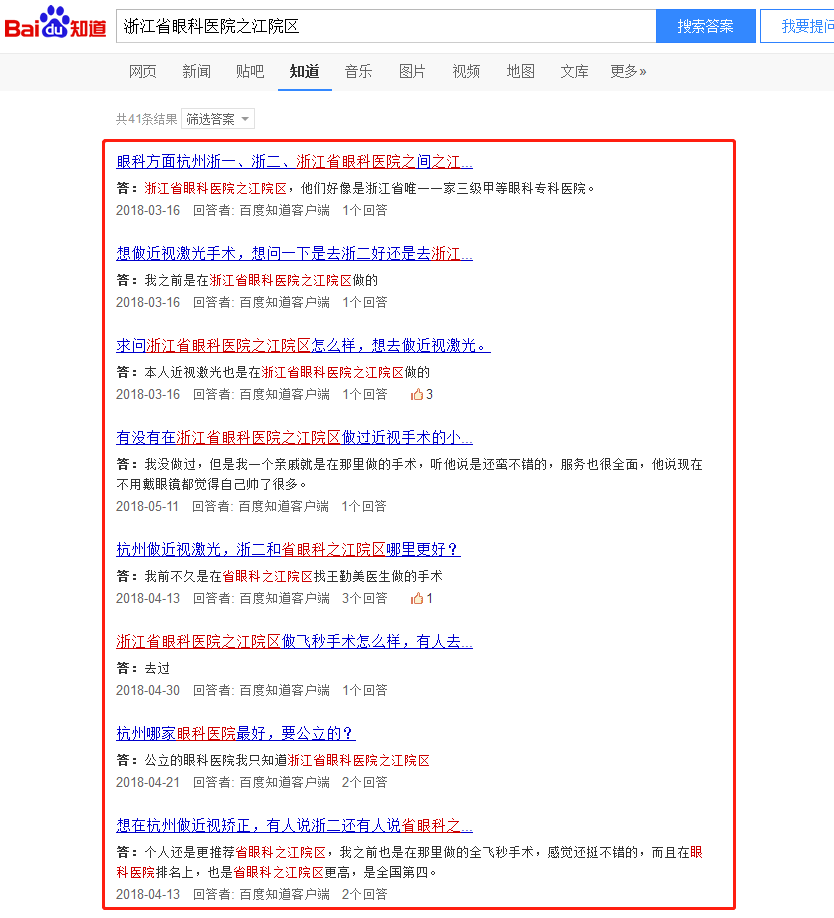Viewport: 834px width, 918px height.
Task: Click the 我要提问 button
Action: pos(797,26)
